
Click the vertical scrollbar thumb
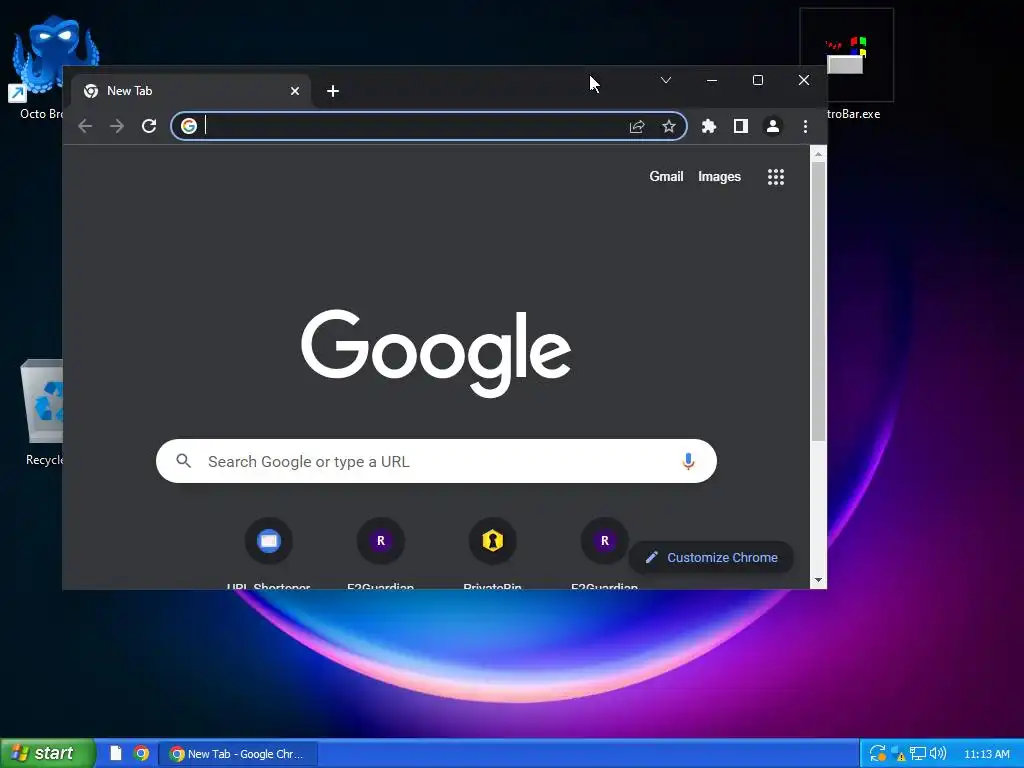click(x=818, y=301)
